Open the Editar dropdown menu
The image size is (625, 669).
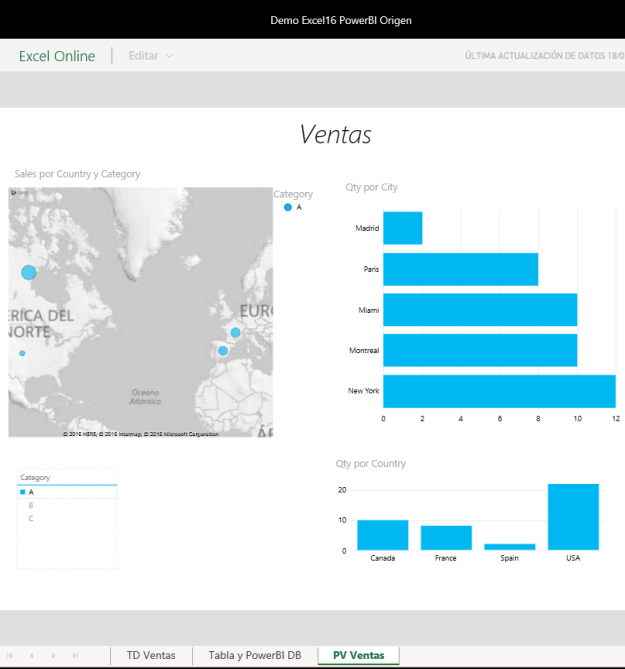pos(151,56)
